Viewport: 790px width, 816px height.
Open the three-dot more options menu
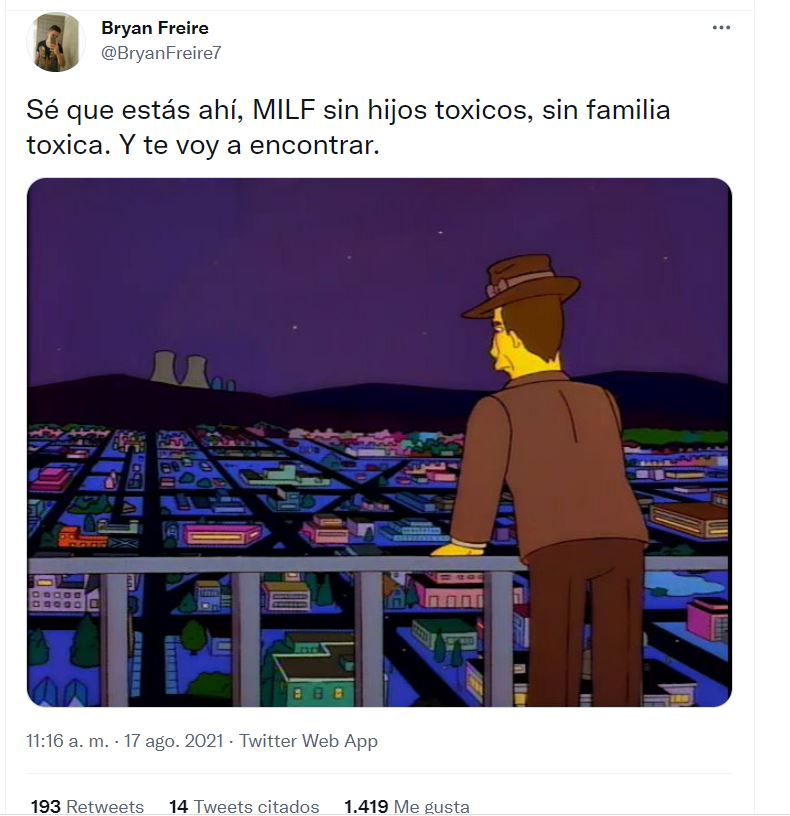721,28
